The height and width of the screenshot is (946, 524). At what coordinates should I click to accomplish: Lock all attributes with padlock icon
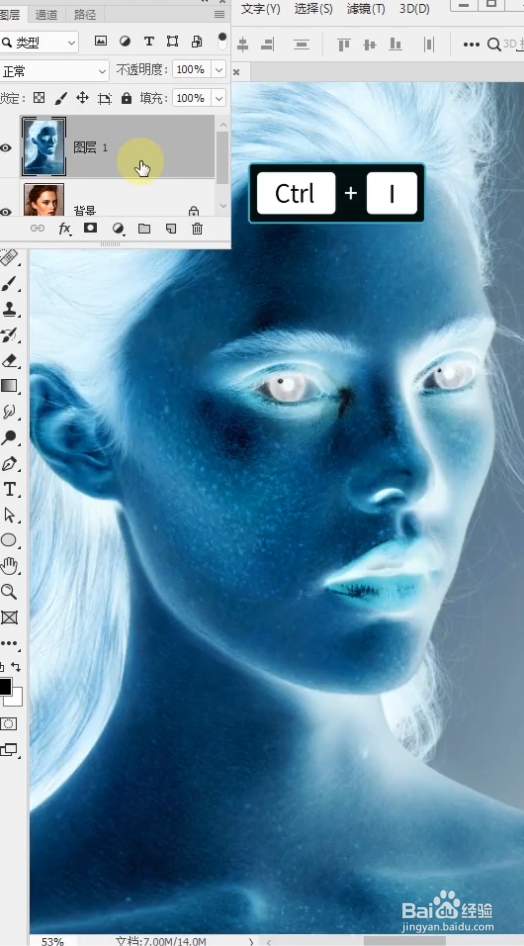126,98
